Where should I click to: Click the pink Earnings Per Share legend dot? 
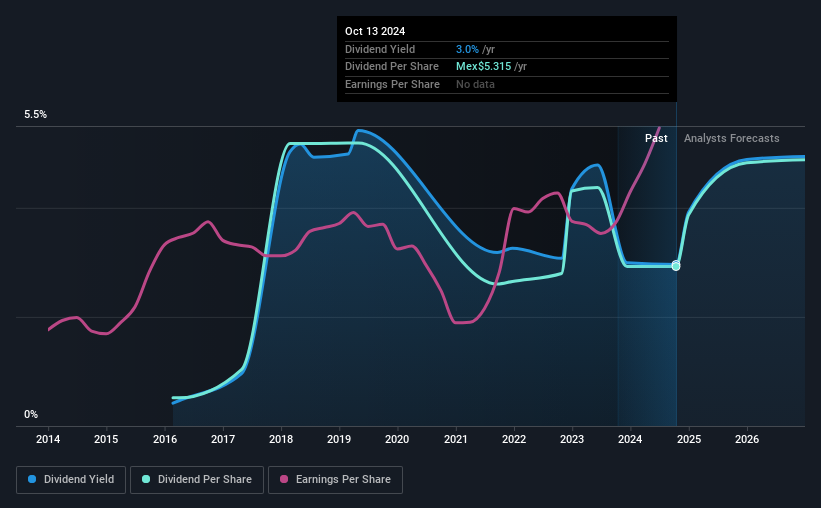(x=284, y=479)
